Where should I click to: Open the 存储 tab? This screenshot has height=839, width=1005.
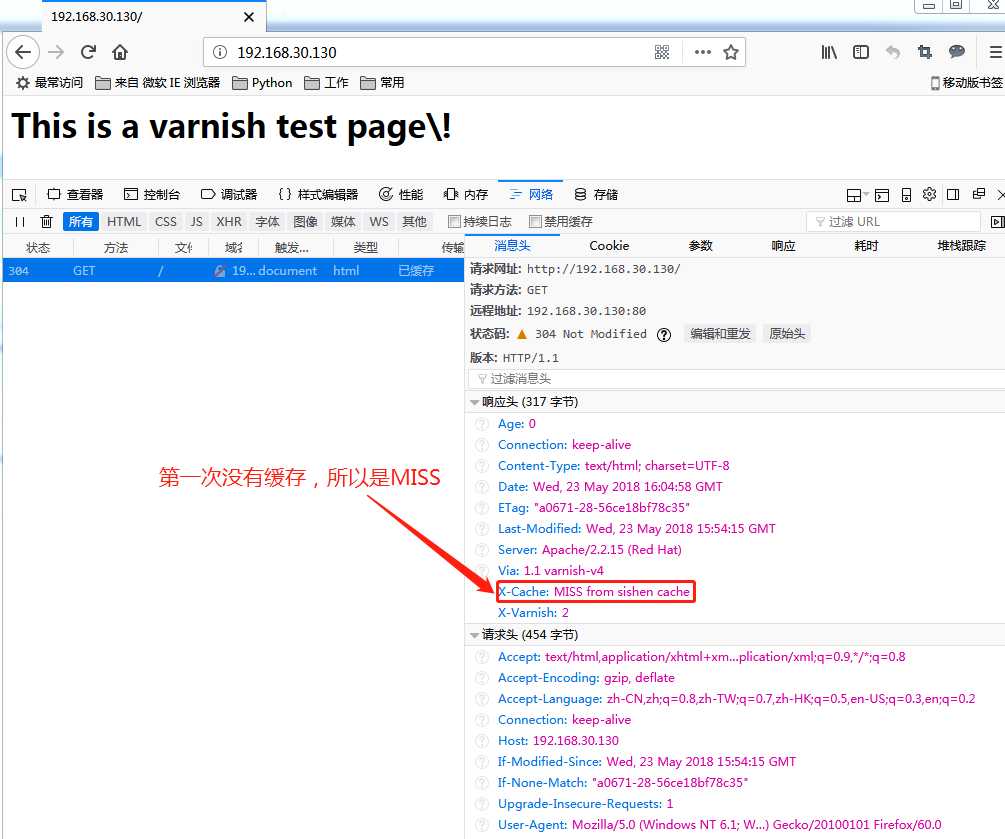click(x=596, y=195)
